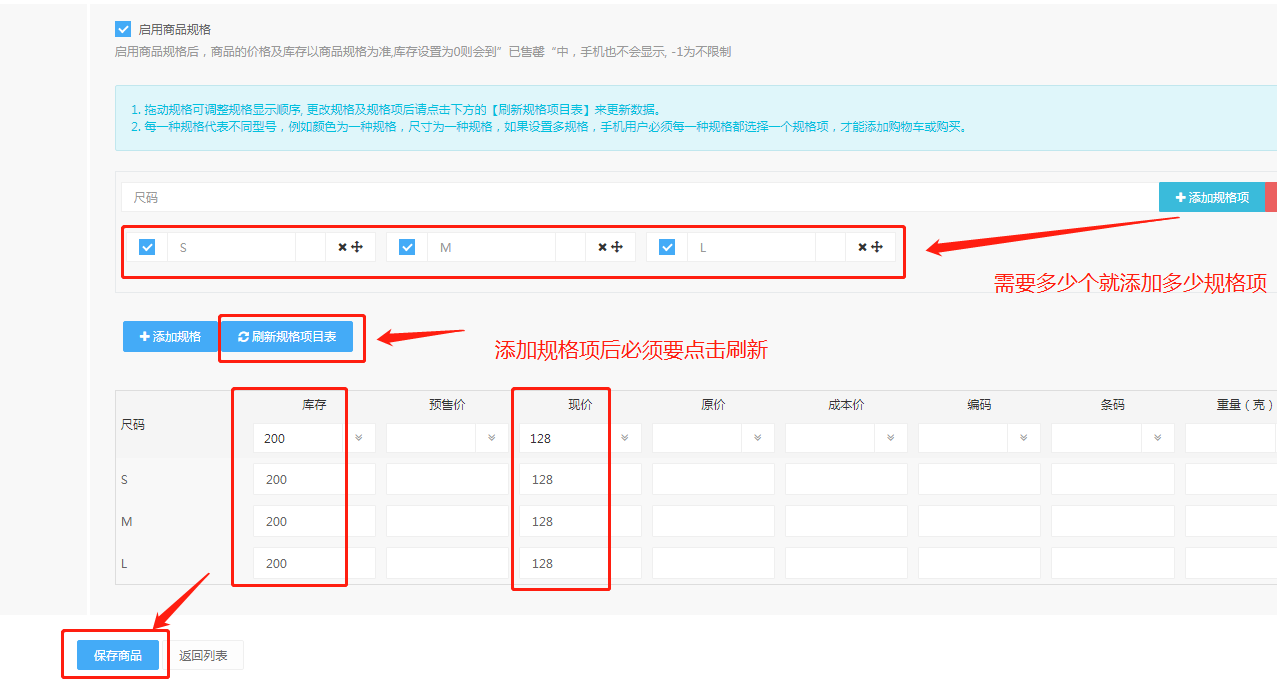Edit 库存 field in row M
The image size is (1277, 681).
[314, 521]
